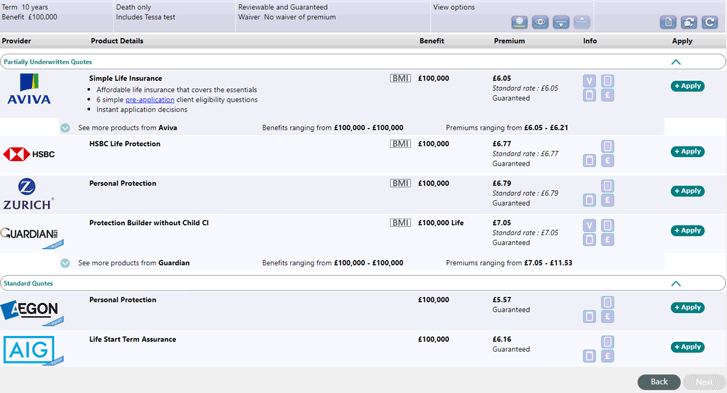Open the pre-application link in Aviva details
Image resolution: width=727 pixels, height=393 pixels.
pos(150,100)
